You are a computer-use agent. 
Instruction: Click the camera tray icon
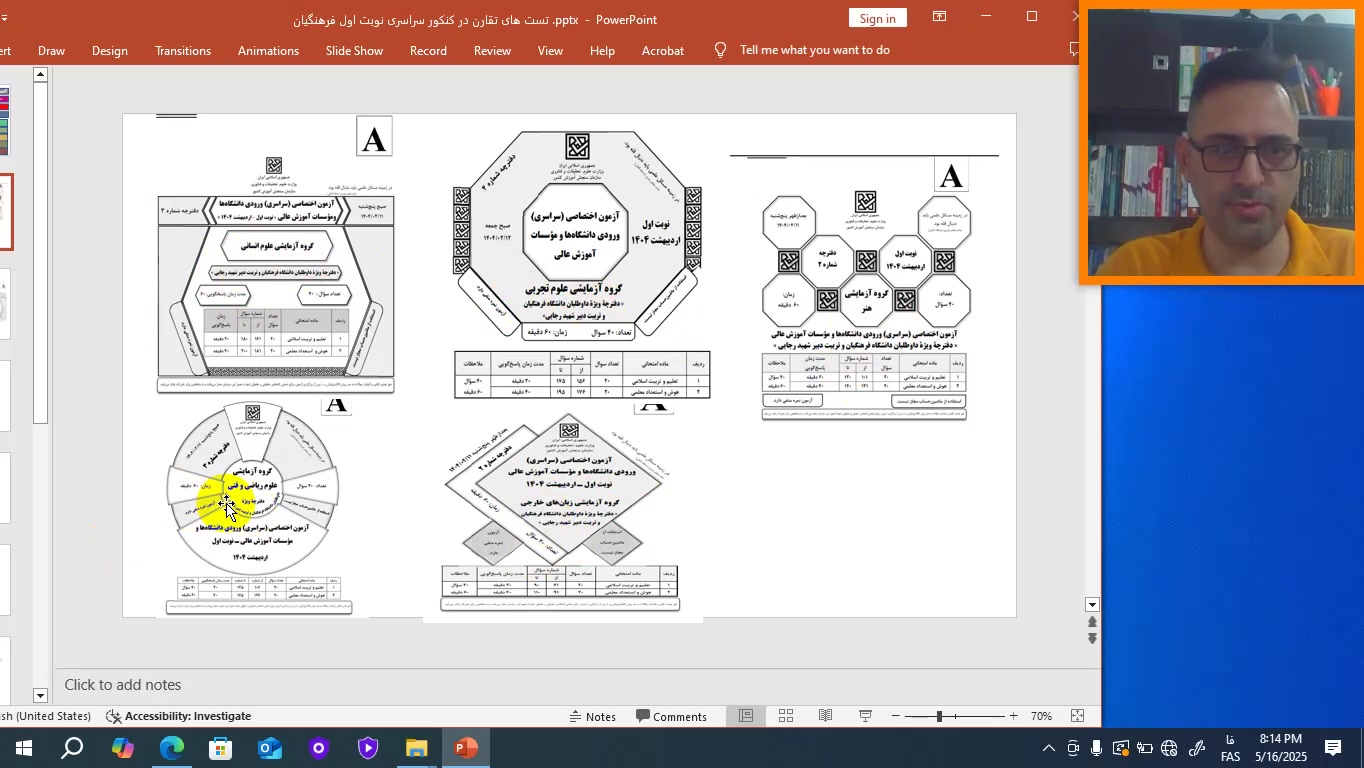1073,748
